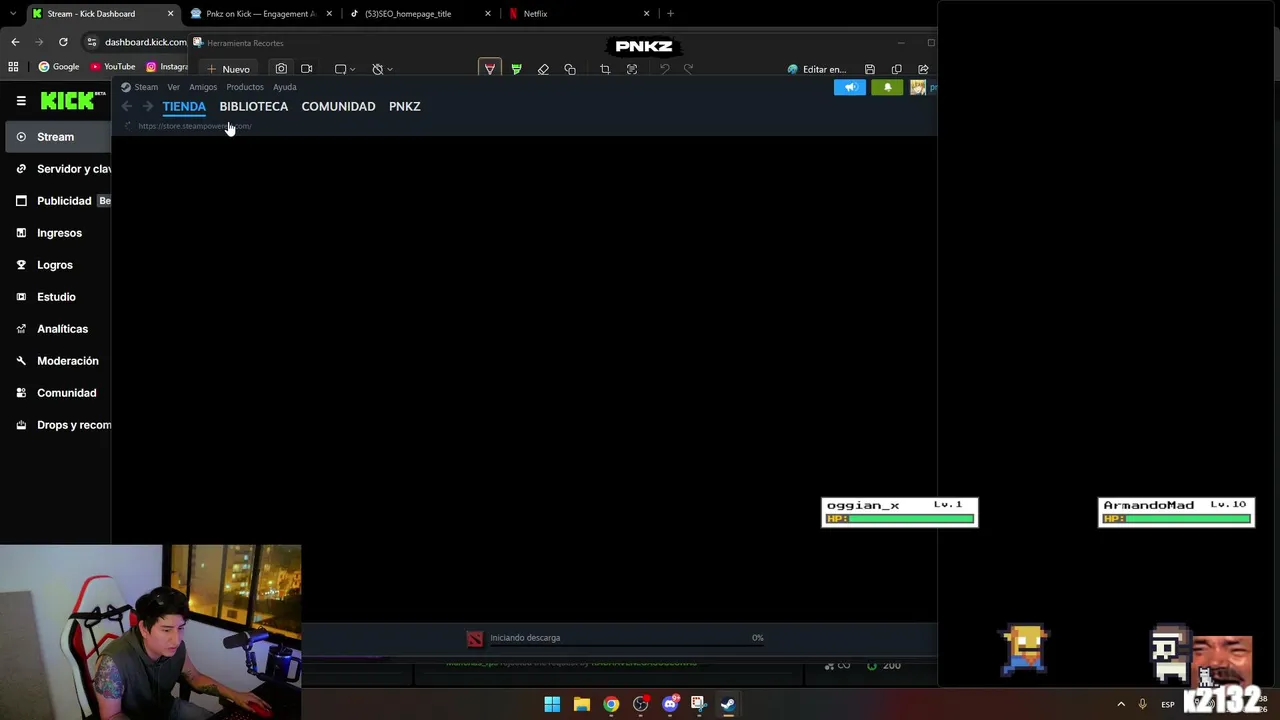Open Discord from taskbar
Screen dimensions: 1280x720
click(x=670, y=704)
